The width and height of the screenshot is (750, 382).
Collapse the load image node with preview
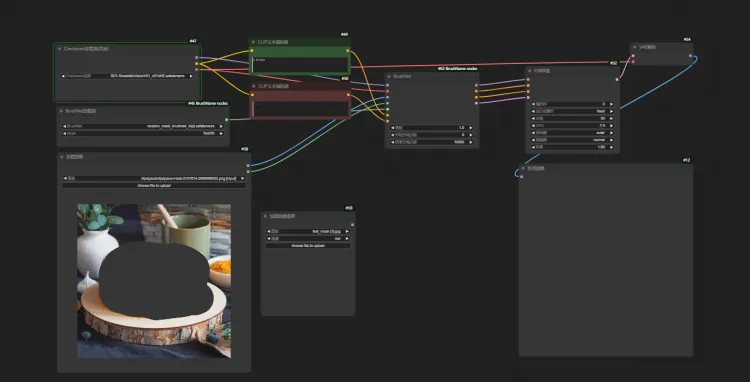[x=62, y=156]
